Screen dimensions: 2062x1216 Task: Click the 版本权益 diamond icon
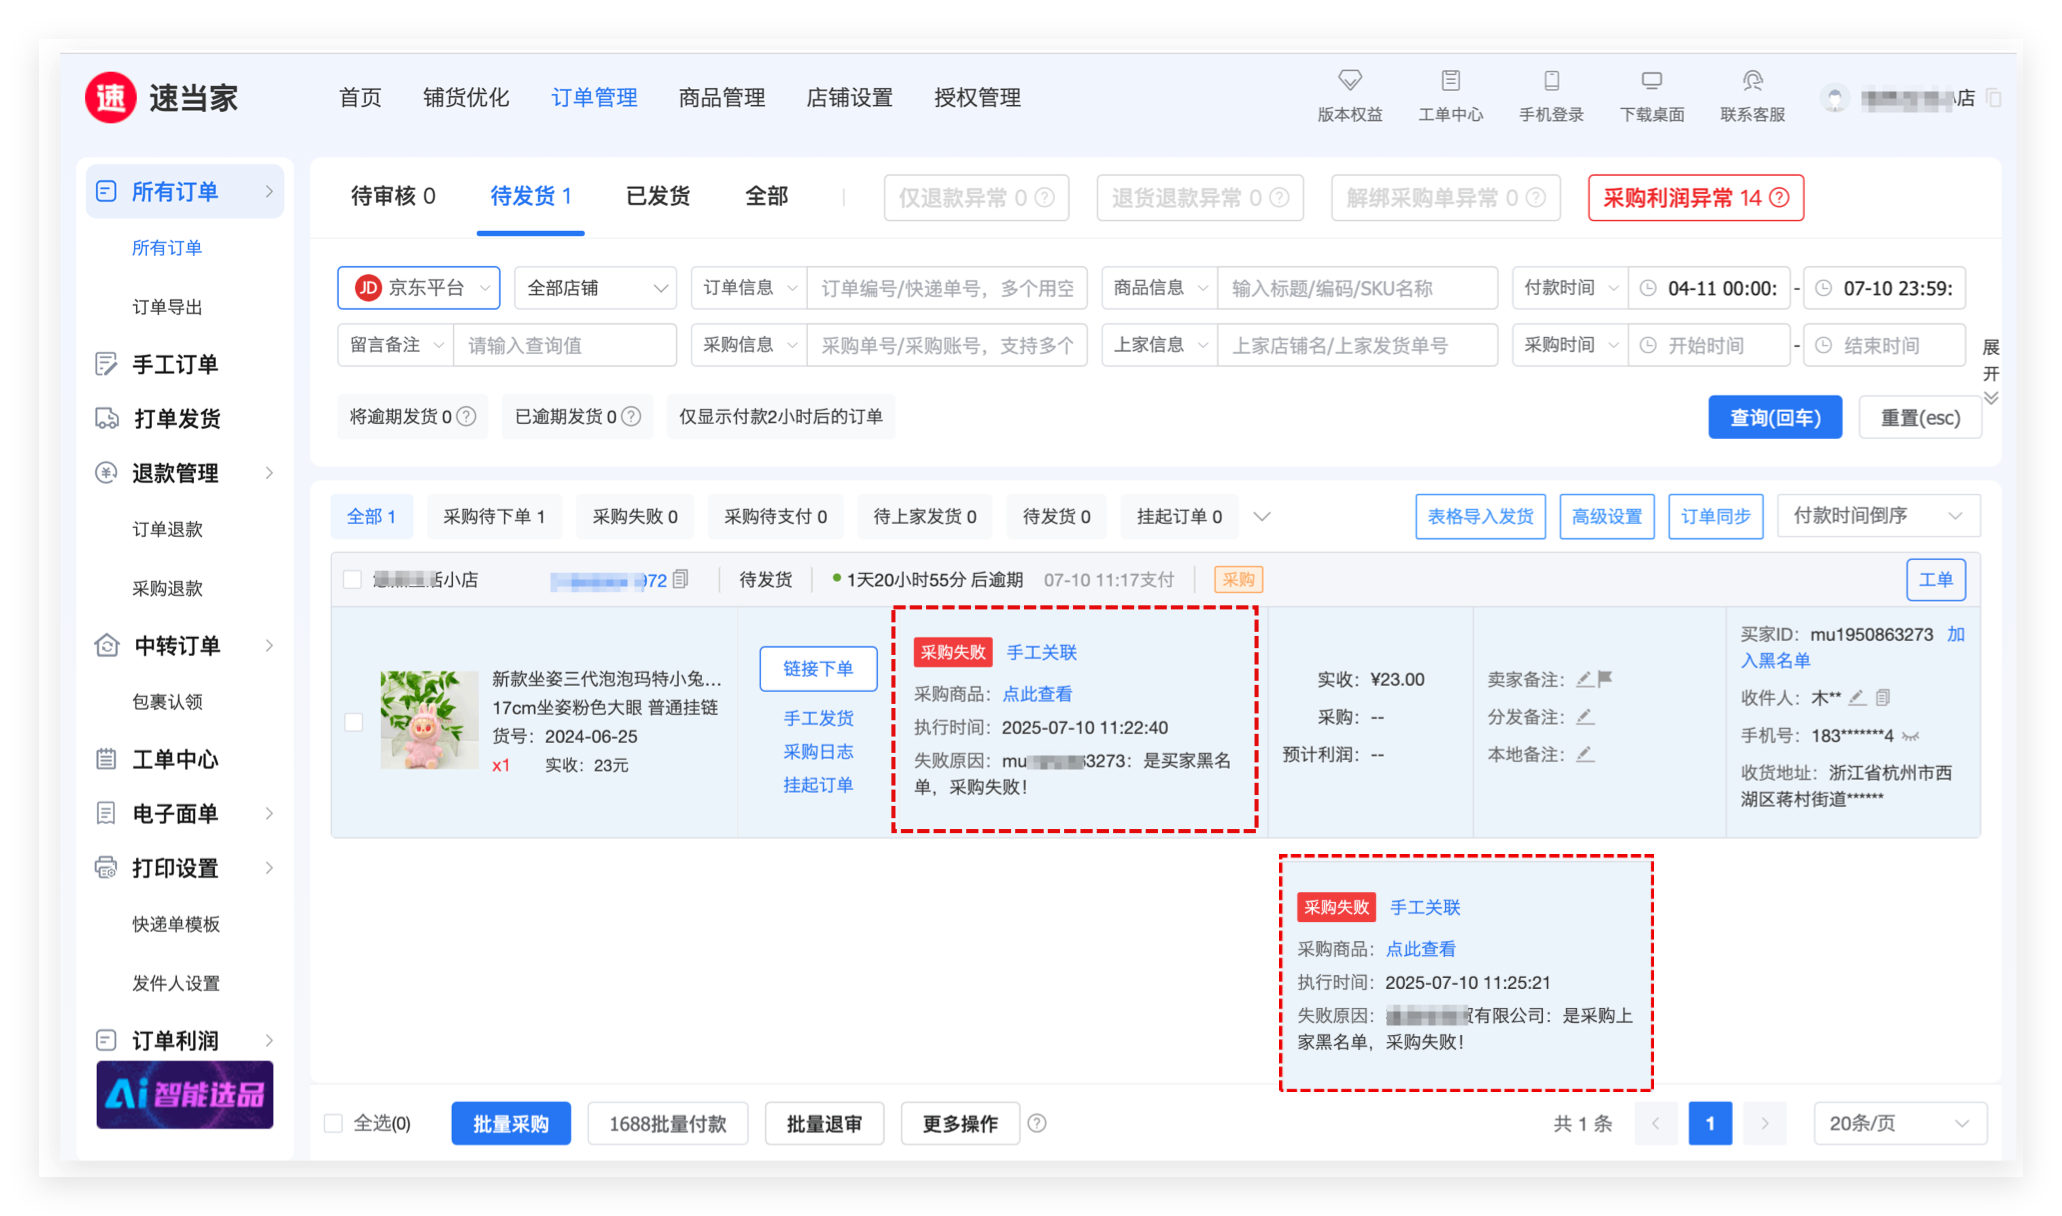tap(1350, 81)
